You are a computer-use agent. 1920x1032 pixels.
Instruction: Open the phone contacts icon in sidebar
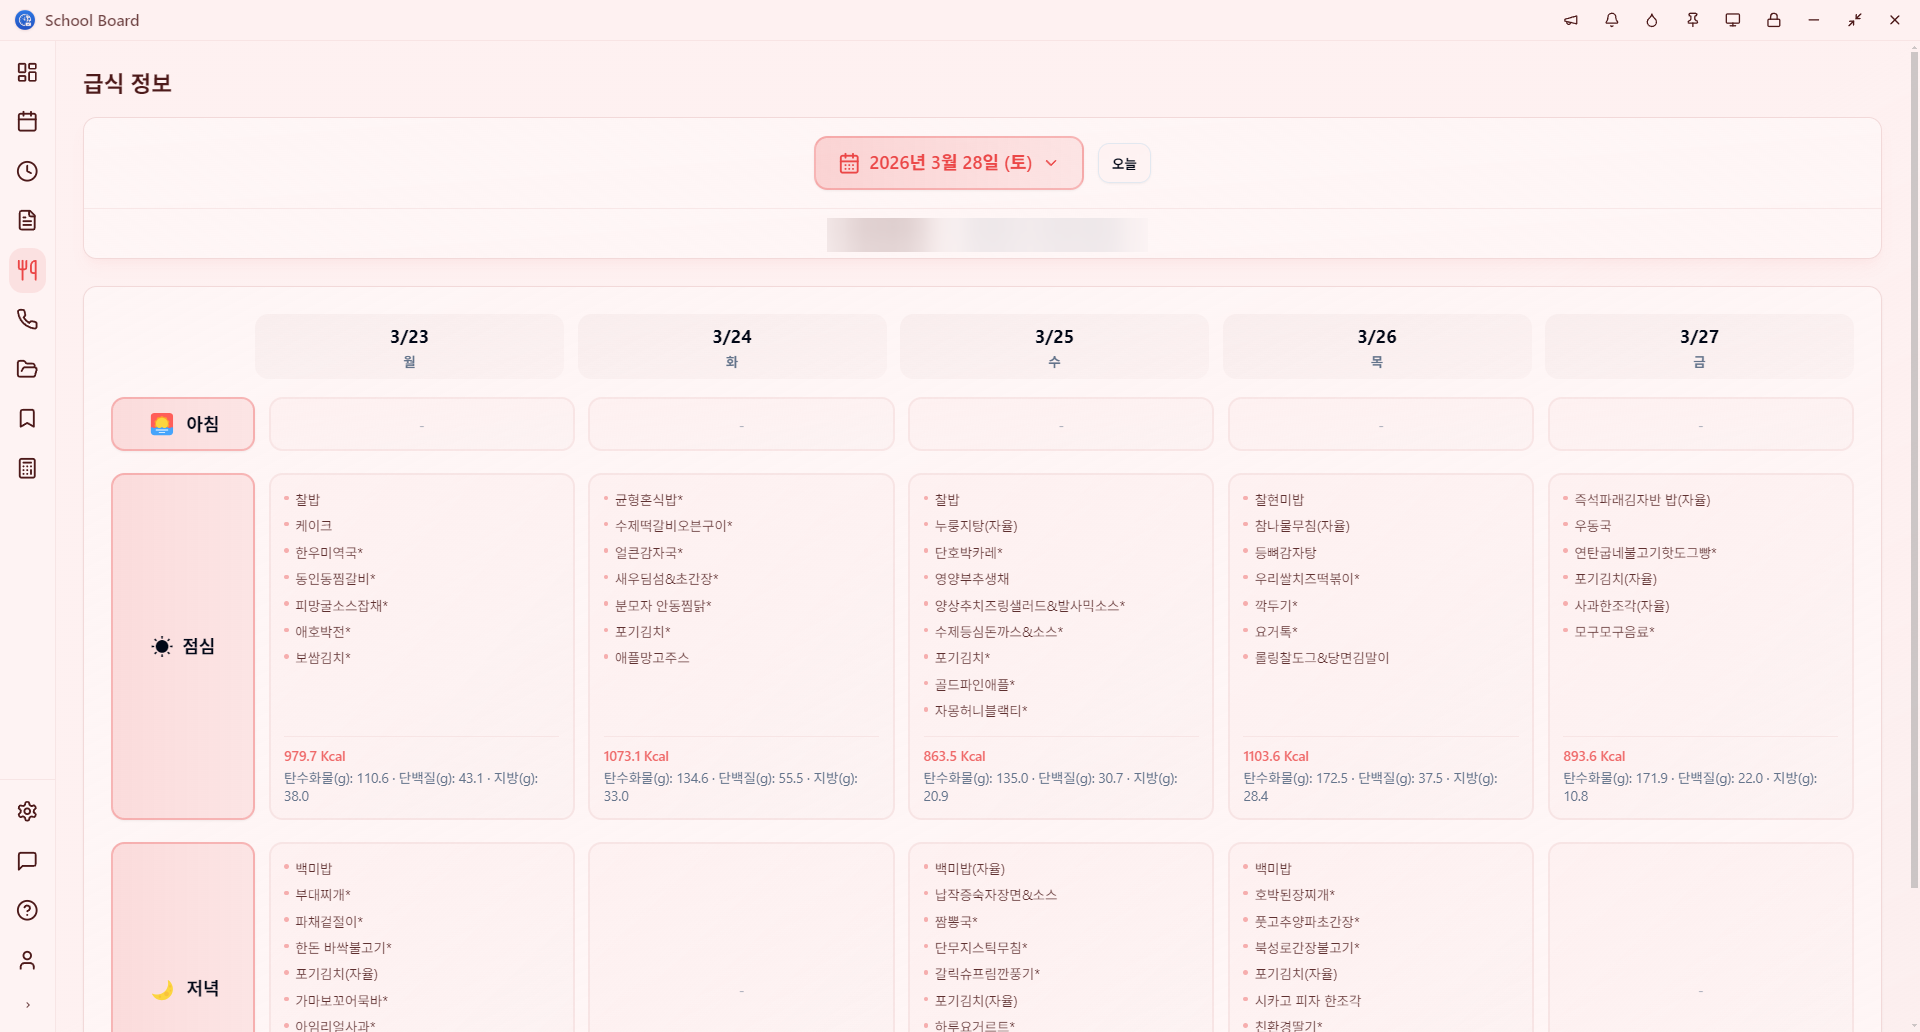click(x=27, y=320)
